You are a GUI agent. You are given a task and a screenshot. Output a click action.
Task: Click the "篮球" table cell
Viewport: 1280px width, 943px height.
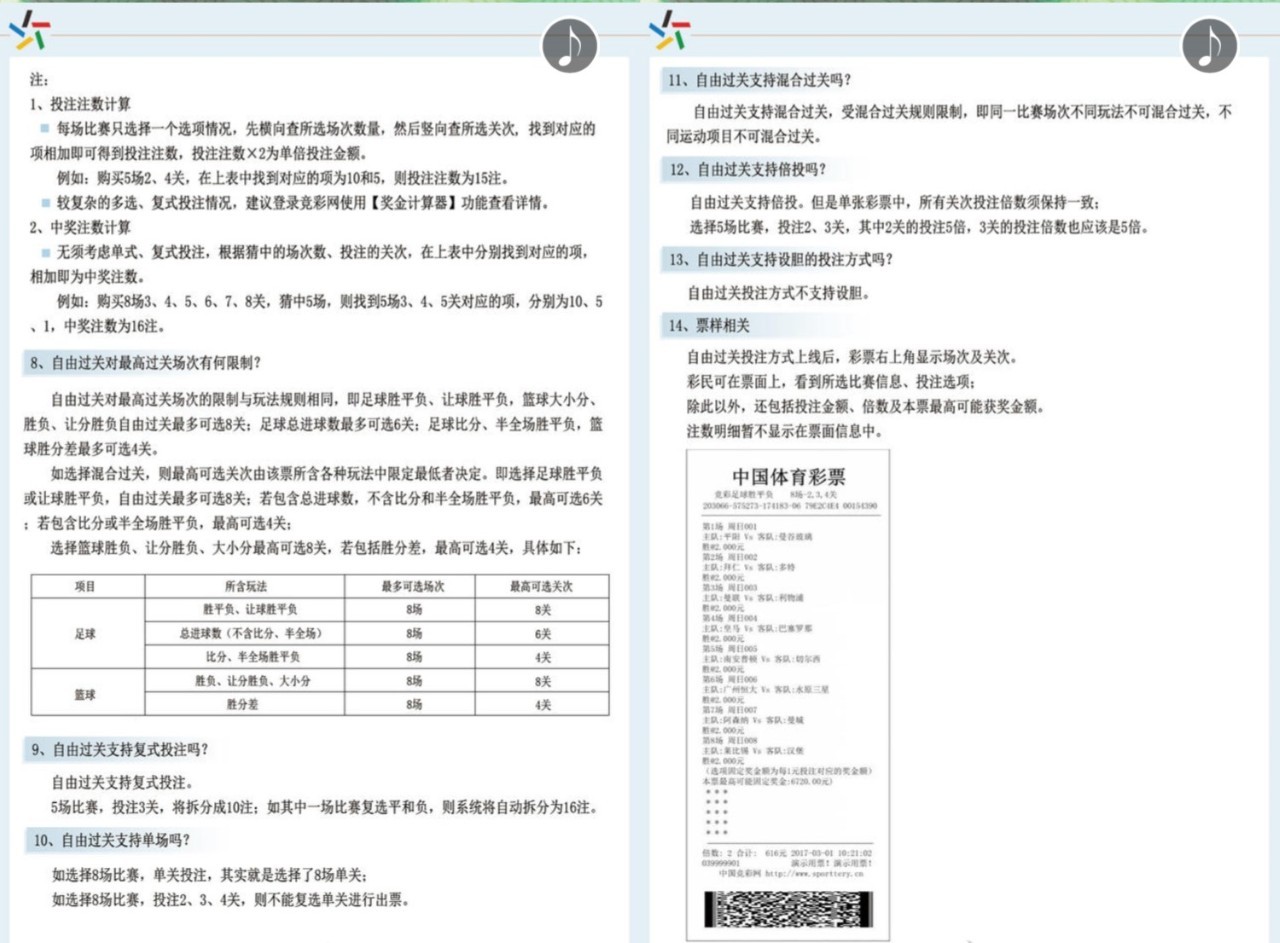click(x=87, y=693)
